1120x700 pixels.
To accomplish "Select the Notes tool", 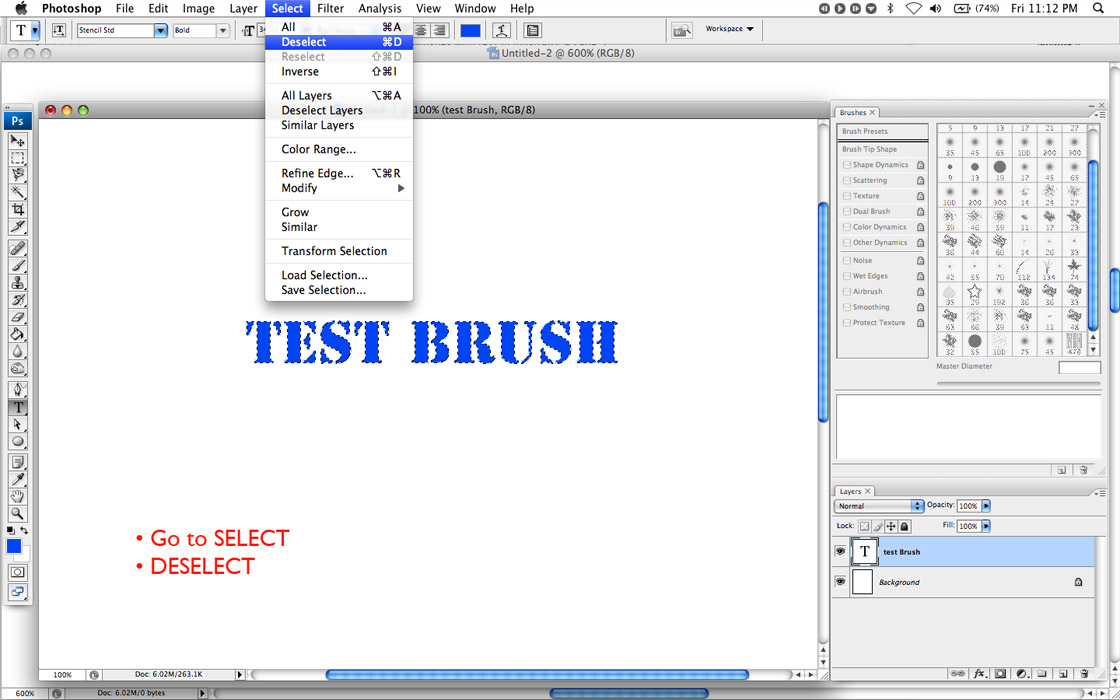I will click(x=18, y=462).
